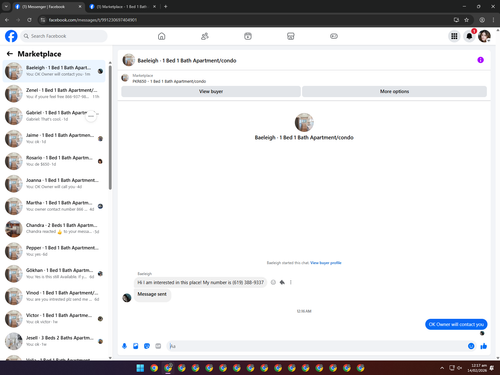Open the Windows Start menu
The image size is (500, 375).
[140, 368]
